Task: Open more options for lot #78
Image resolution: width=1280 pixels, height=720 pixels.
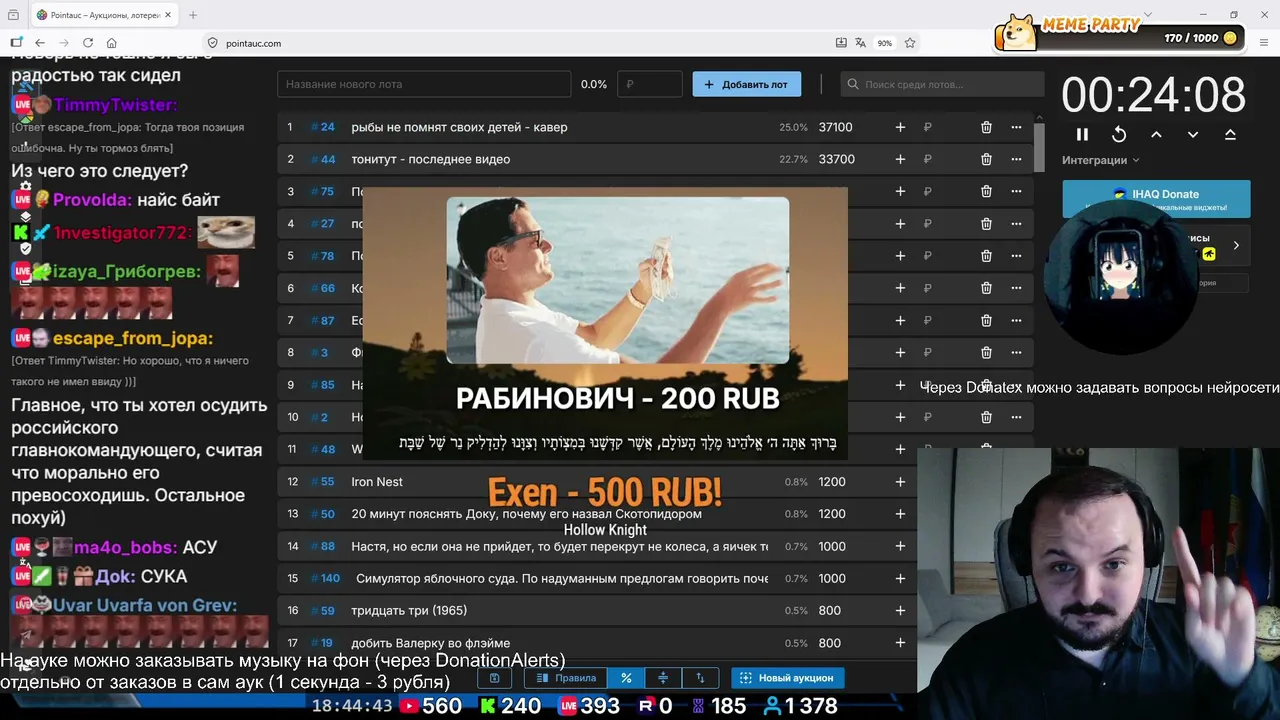Action: [1016, 256]
